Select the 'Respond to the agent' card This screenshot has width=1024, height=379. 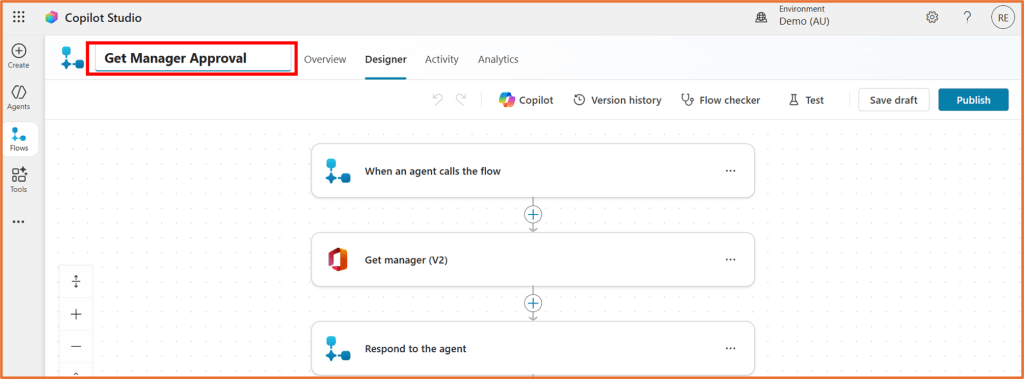pyautogui.click(x=533, y=348)
